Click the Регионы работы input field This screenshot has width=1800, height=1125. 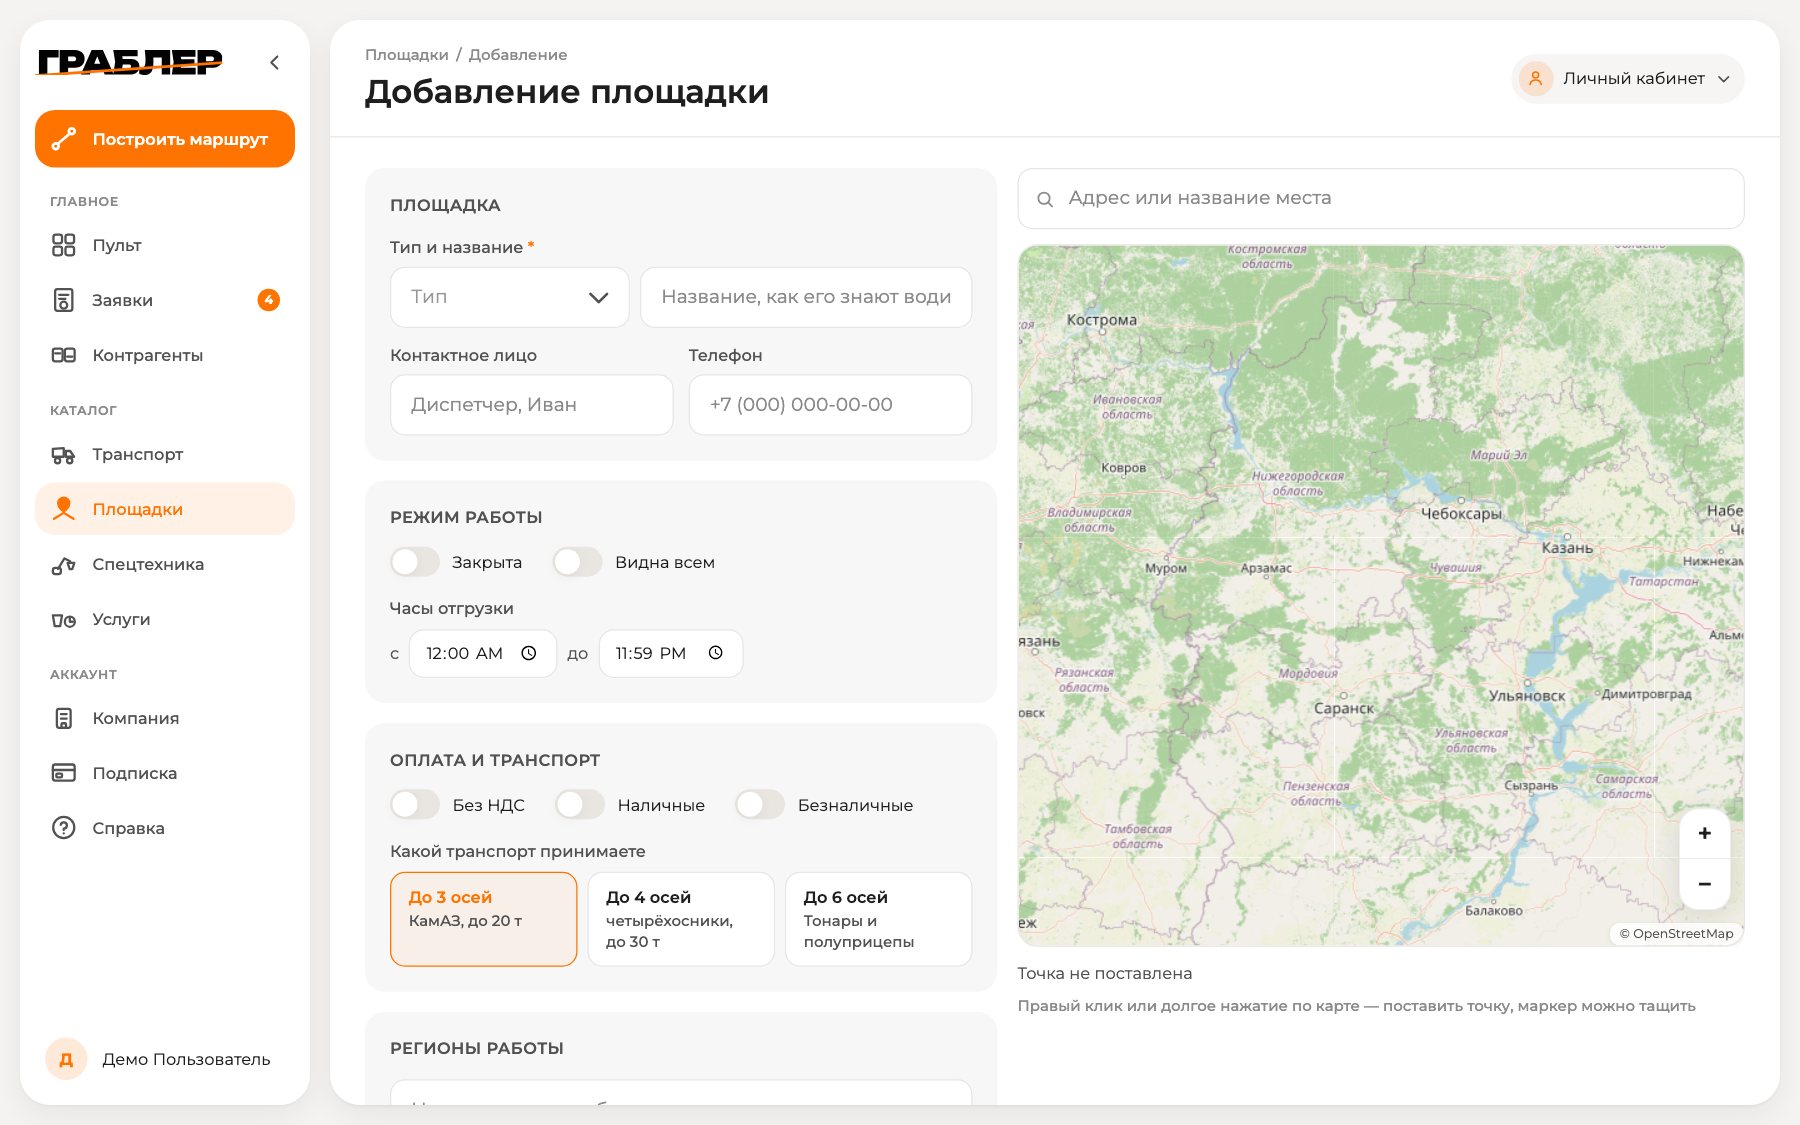coord(681,1092)
